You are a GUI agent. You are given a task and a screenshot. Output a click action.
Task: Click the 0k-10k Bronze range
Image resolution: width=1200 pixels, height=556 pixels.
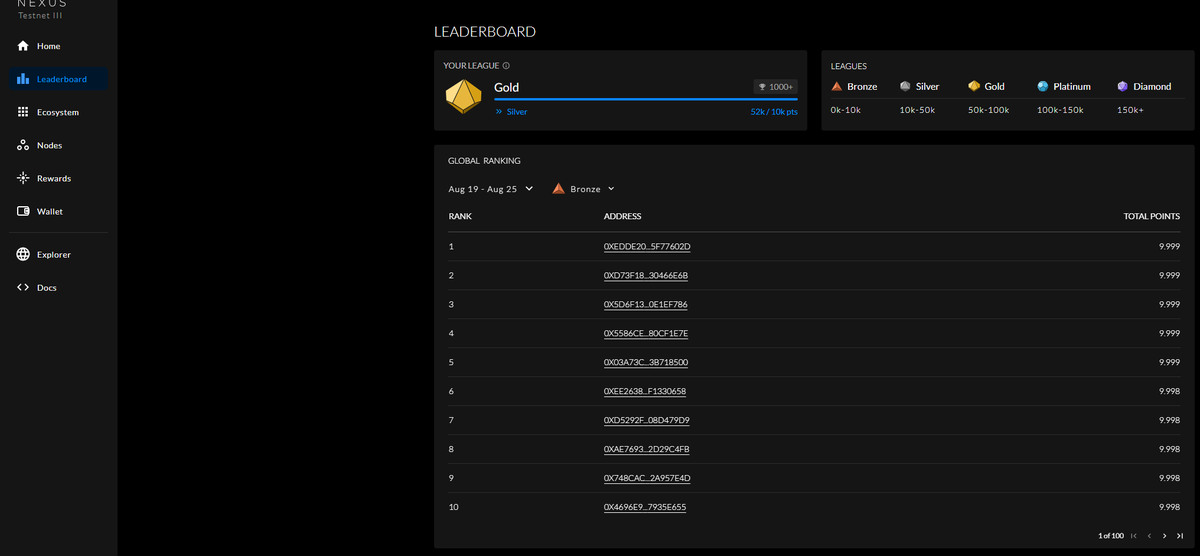point(846,109)
